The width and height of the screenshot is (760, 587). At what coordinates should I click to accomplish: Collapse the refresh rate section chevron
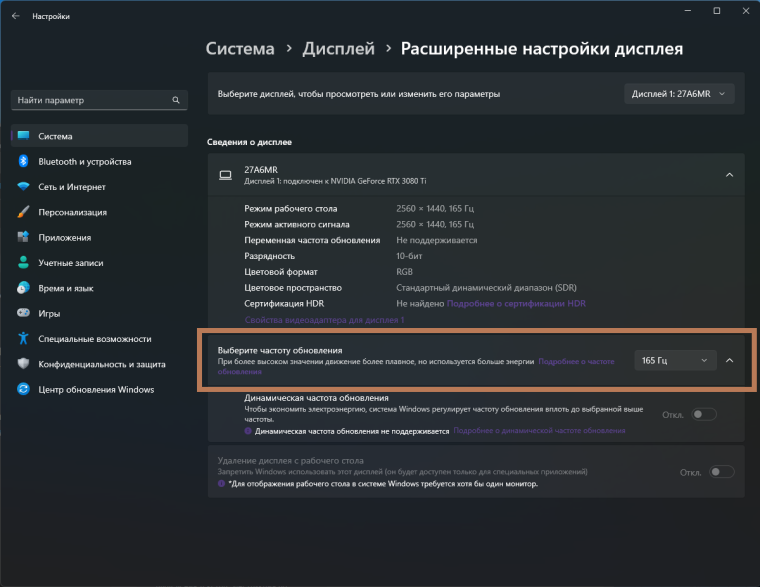pyautogui.click(x=729, y=360)
